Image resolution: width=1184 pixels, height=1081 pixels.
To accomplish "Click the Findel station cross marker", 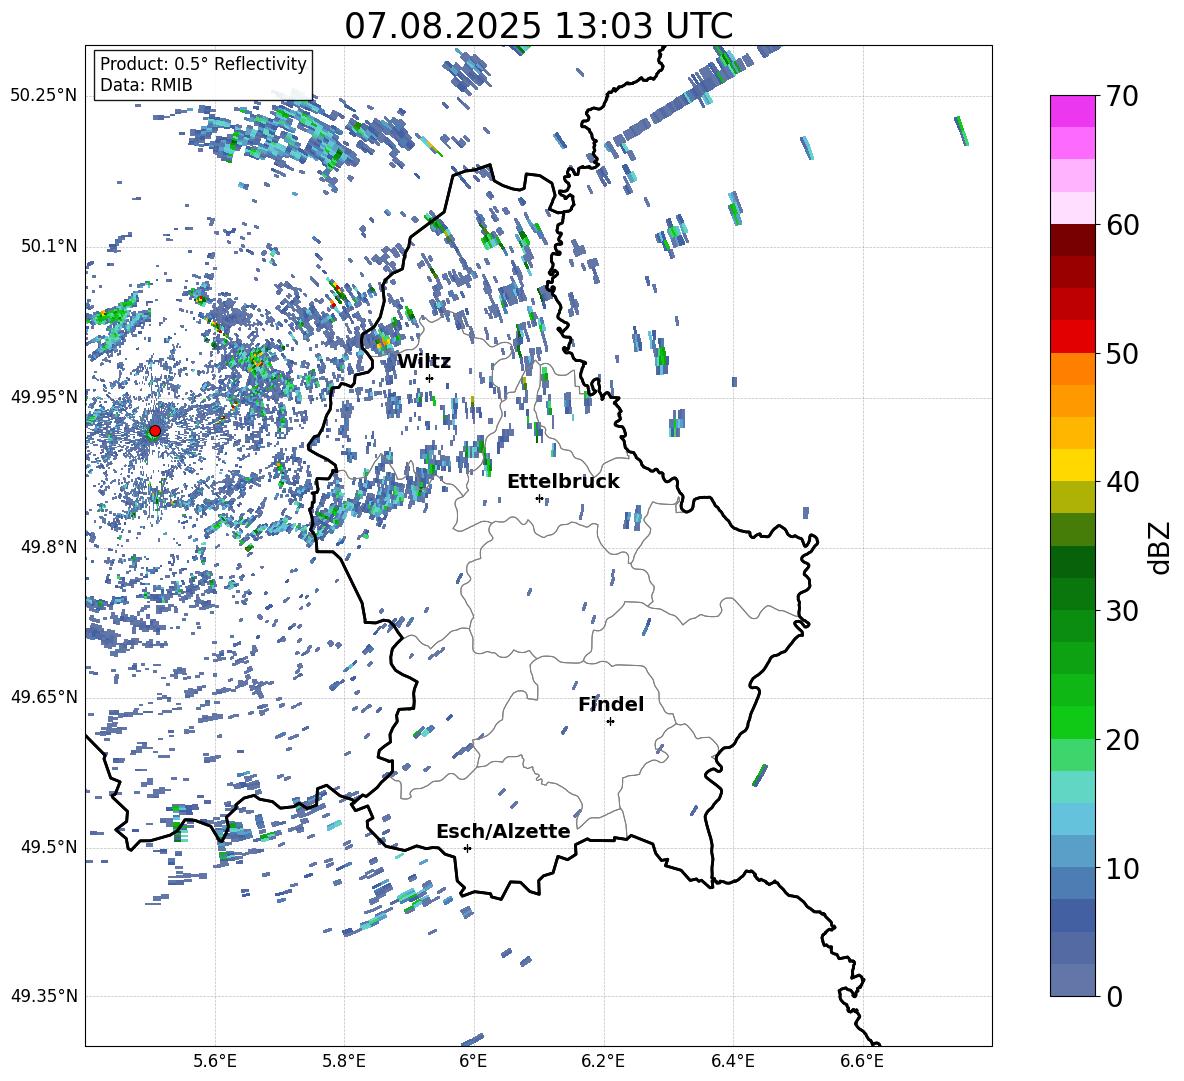I will (x=610, y=722).
